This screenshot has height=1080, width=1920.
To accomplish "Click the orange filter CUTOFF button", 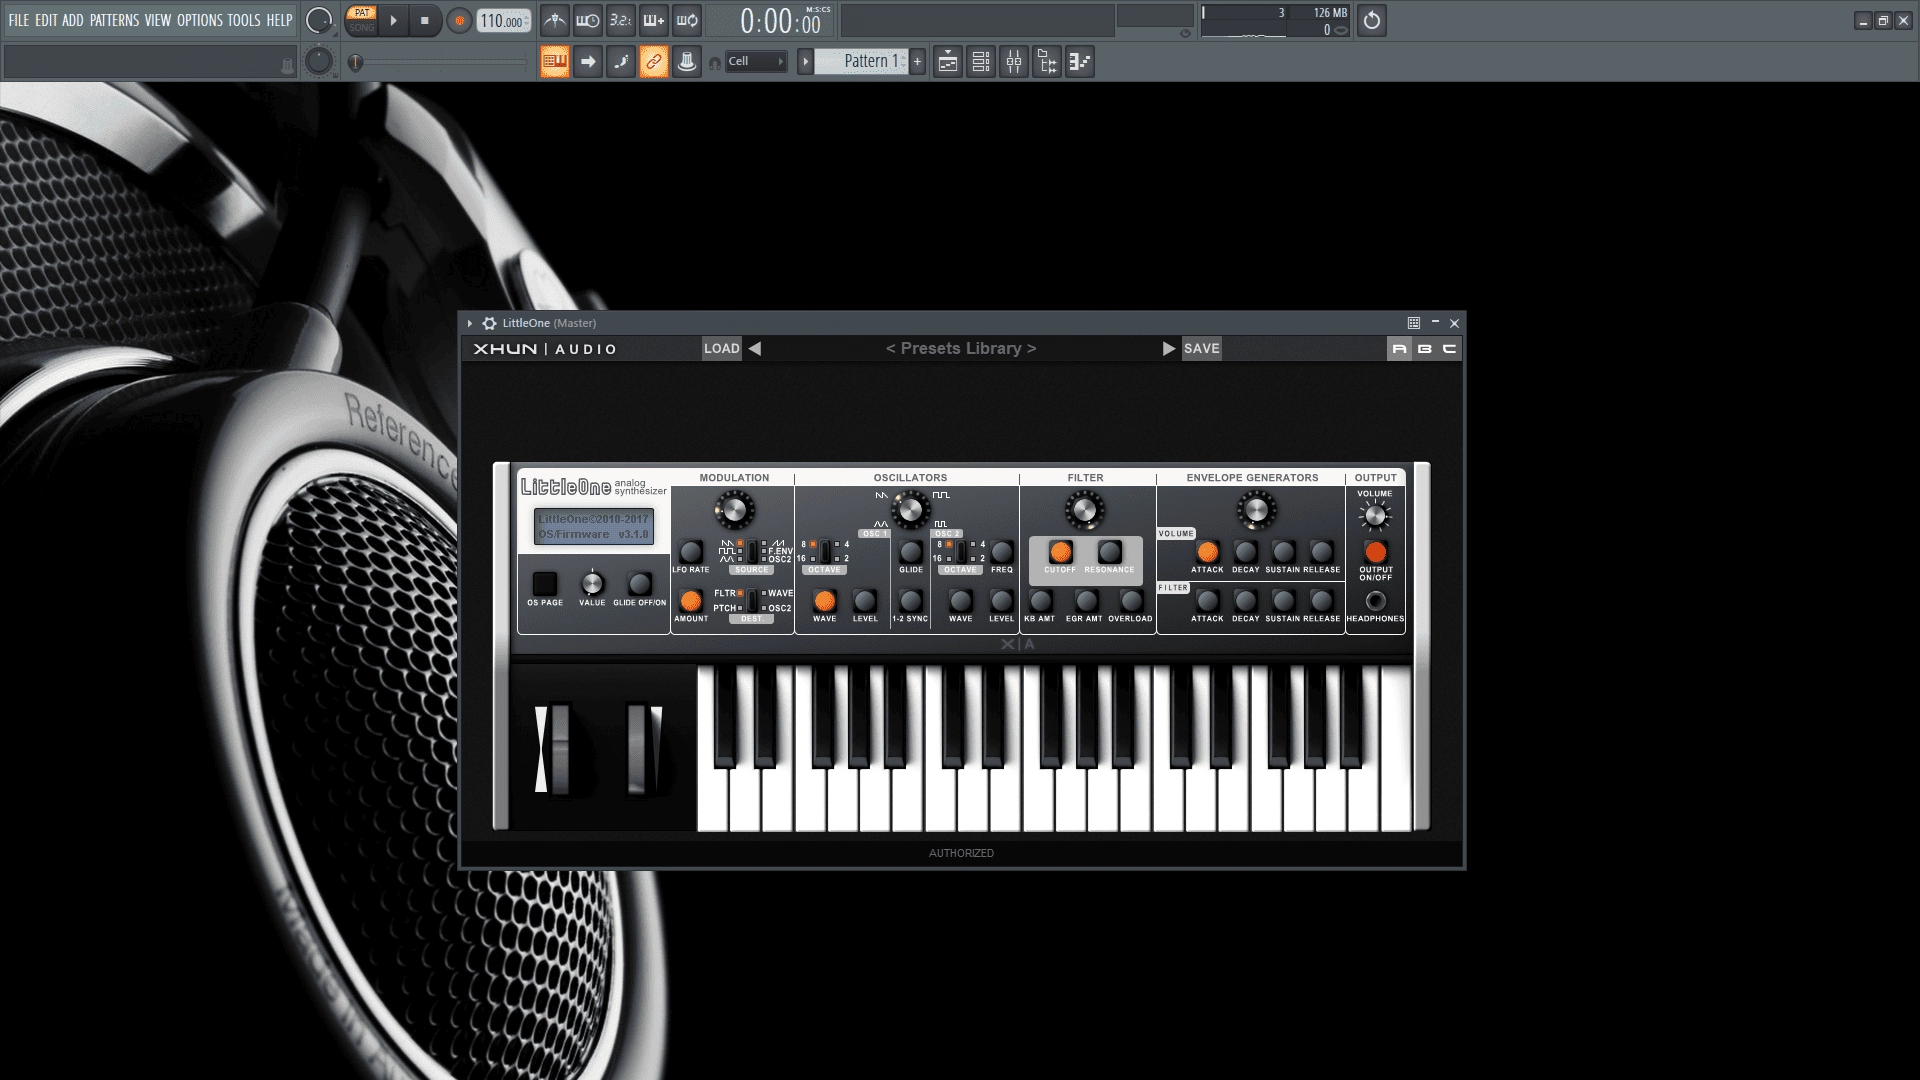I will 1061,552.
